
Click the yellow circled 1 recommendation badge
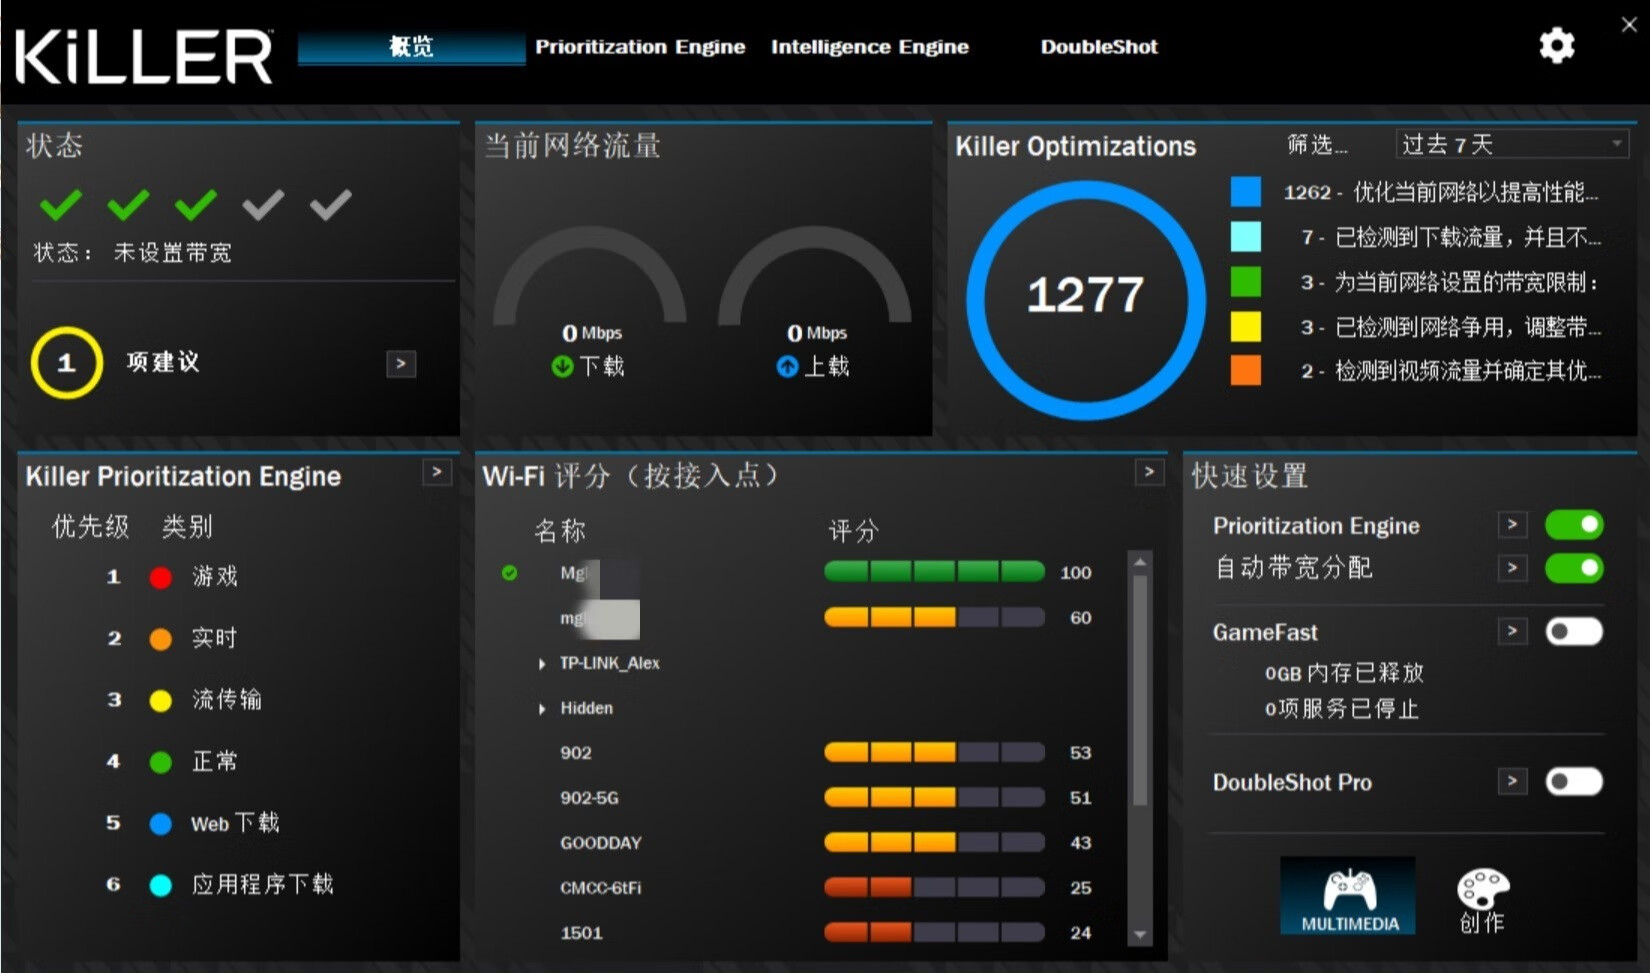66,363
